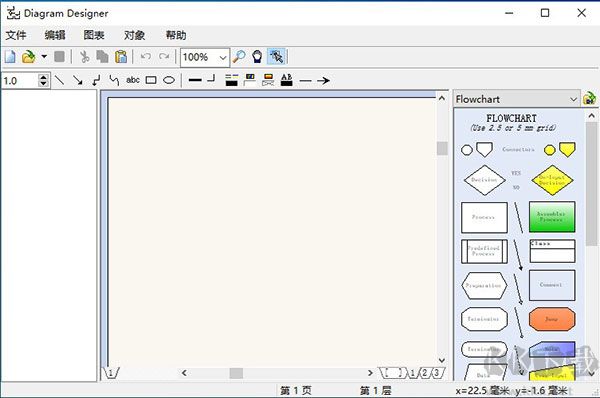This screenshot has height=398, width=600.
Task: Click palette panel scroll up arrow
Action: point(592,115)
